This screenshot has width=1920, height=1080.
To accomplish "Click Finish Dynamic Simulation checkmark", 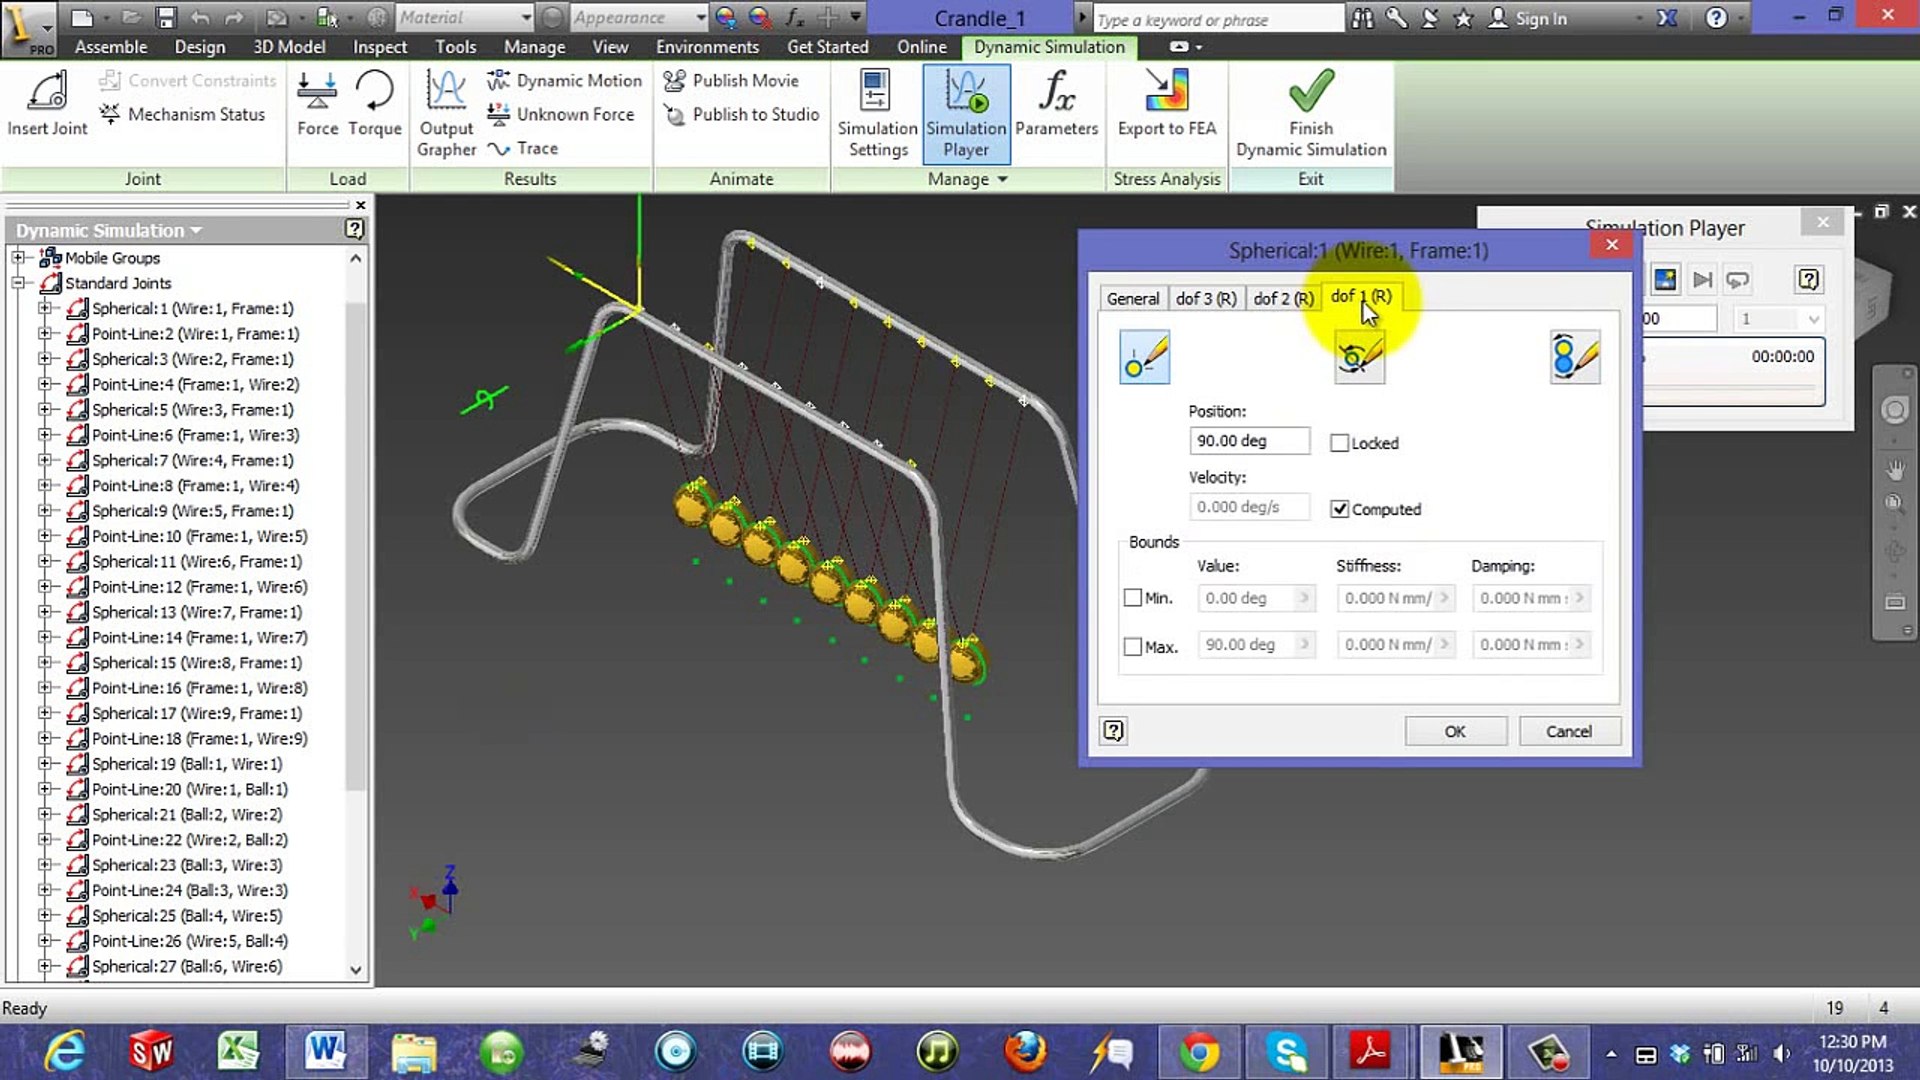I will point(1310,92).
